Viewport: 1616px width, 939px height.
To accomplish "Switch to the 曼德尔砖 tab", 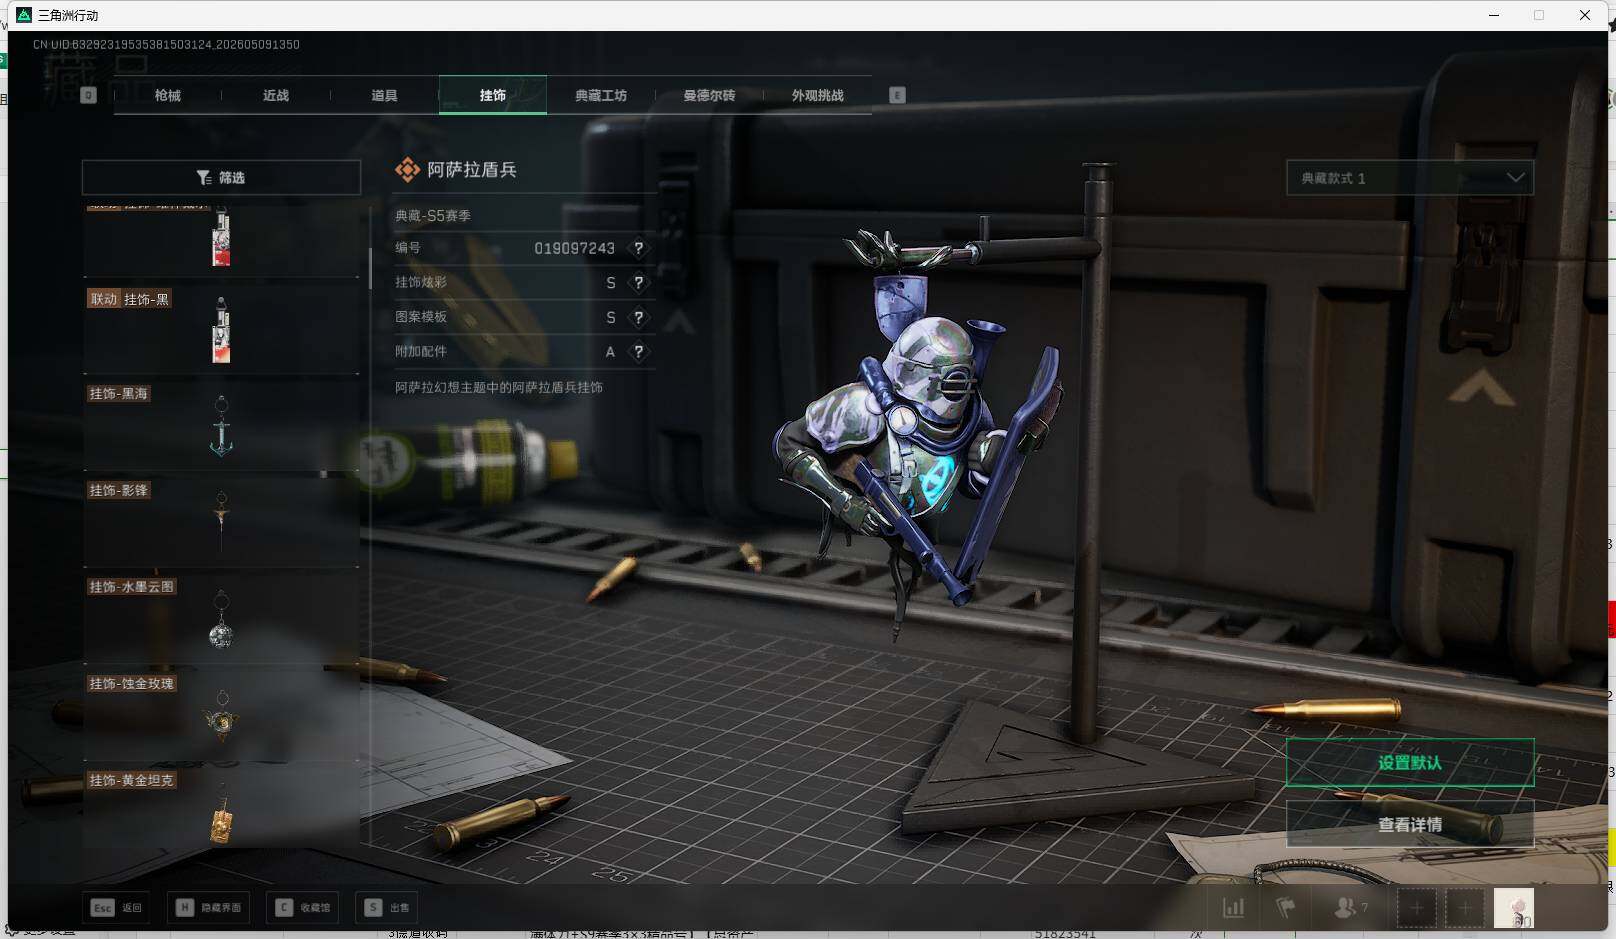I will tap(709, 95).
